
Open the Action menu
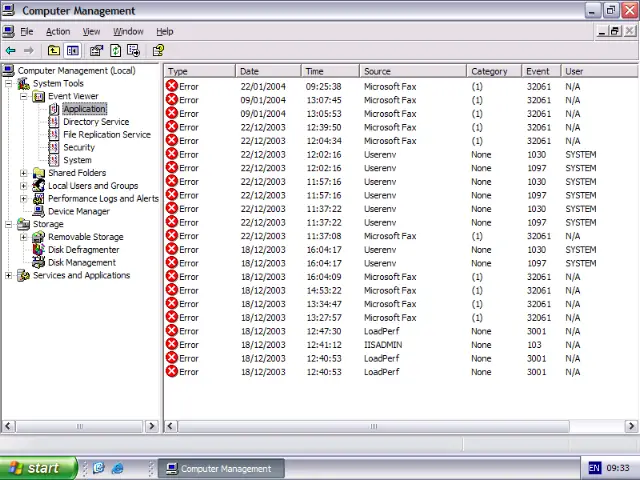(58, 31)
